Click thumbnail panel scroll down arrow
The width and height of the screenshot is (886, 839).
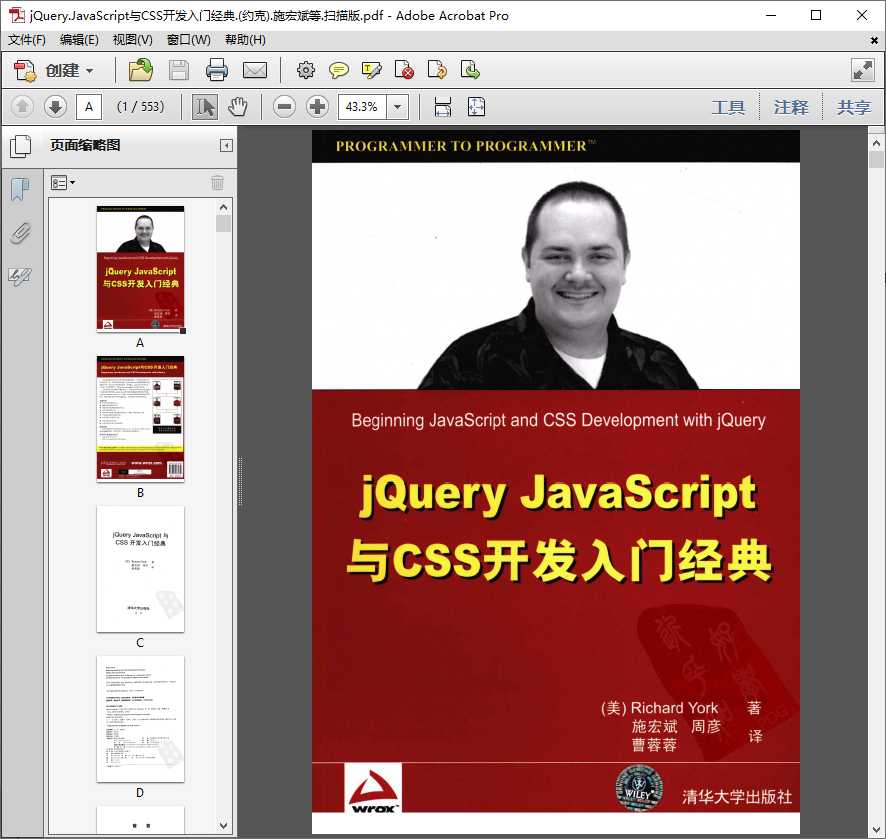pos(224,825)
